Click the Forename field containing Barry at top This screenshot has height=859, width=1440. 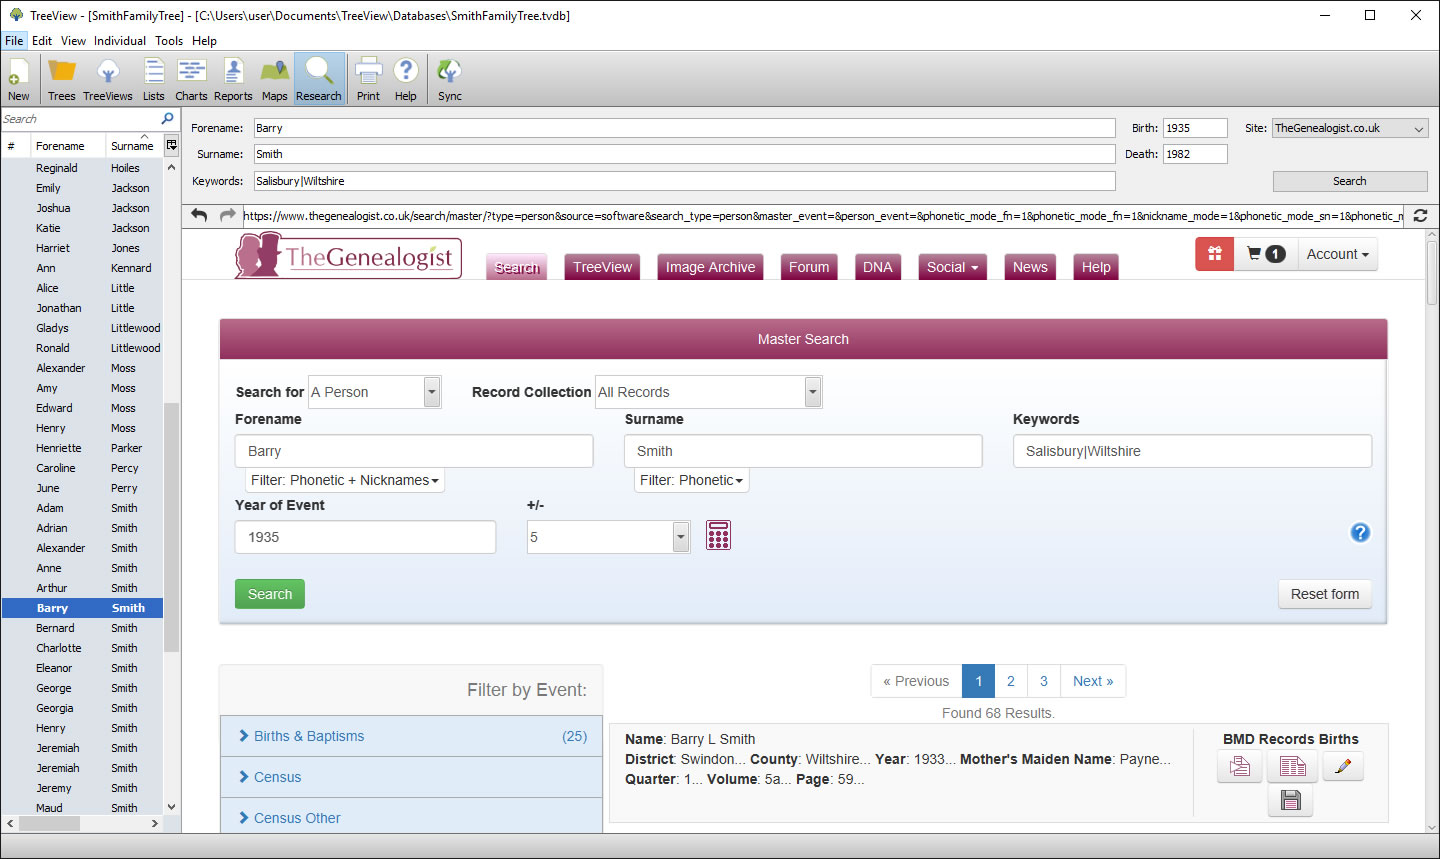(685, 128)
